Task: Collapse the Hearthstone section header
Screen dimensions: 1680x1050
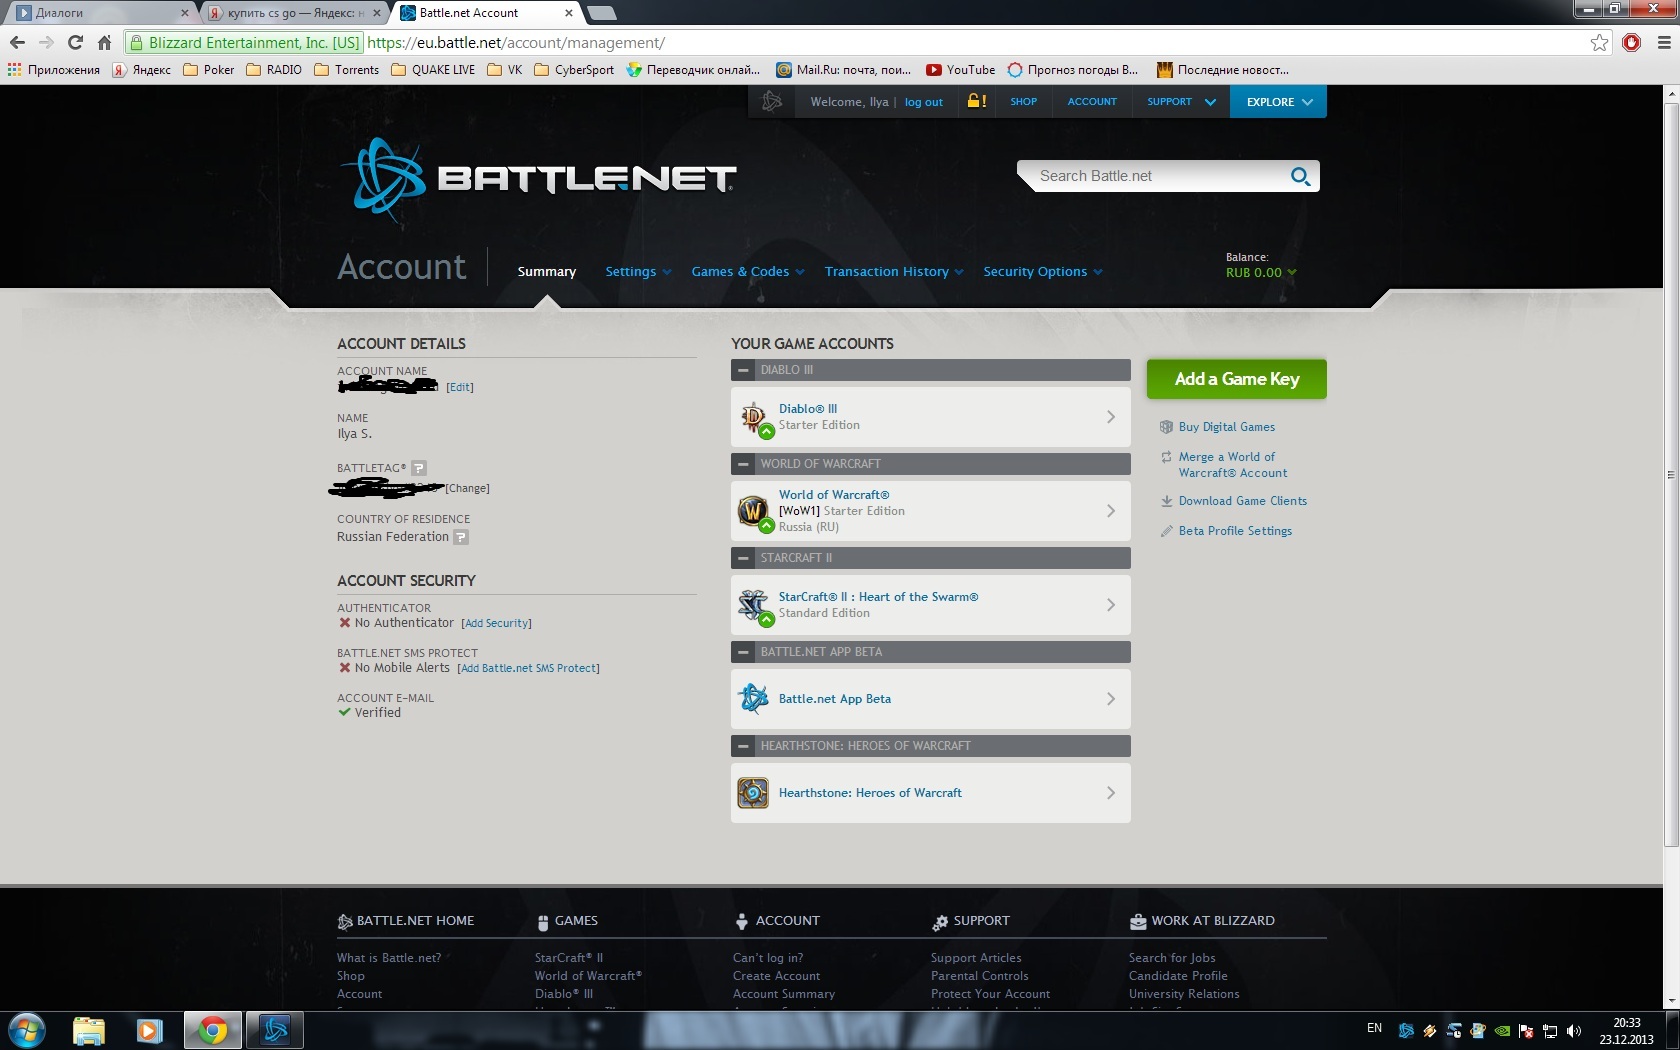Action: point(743,746)
